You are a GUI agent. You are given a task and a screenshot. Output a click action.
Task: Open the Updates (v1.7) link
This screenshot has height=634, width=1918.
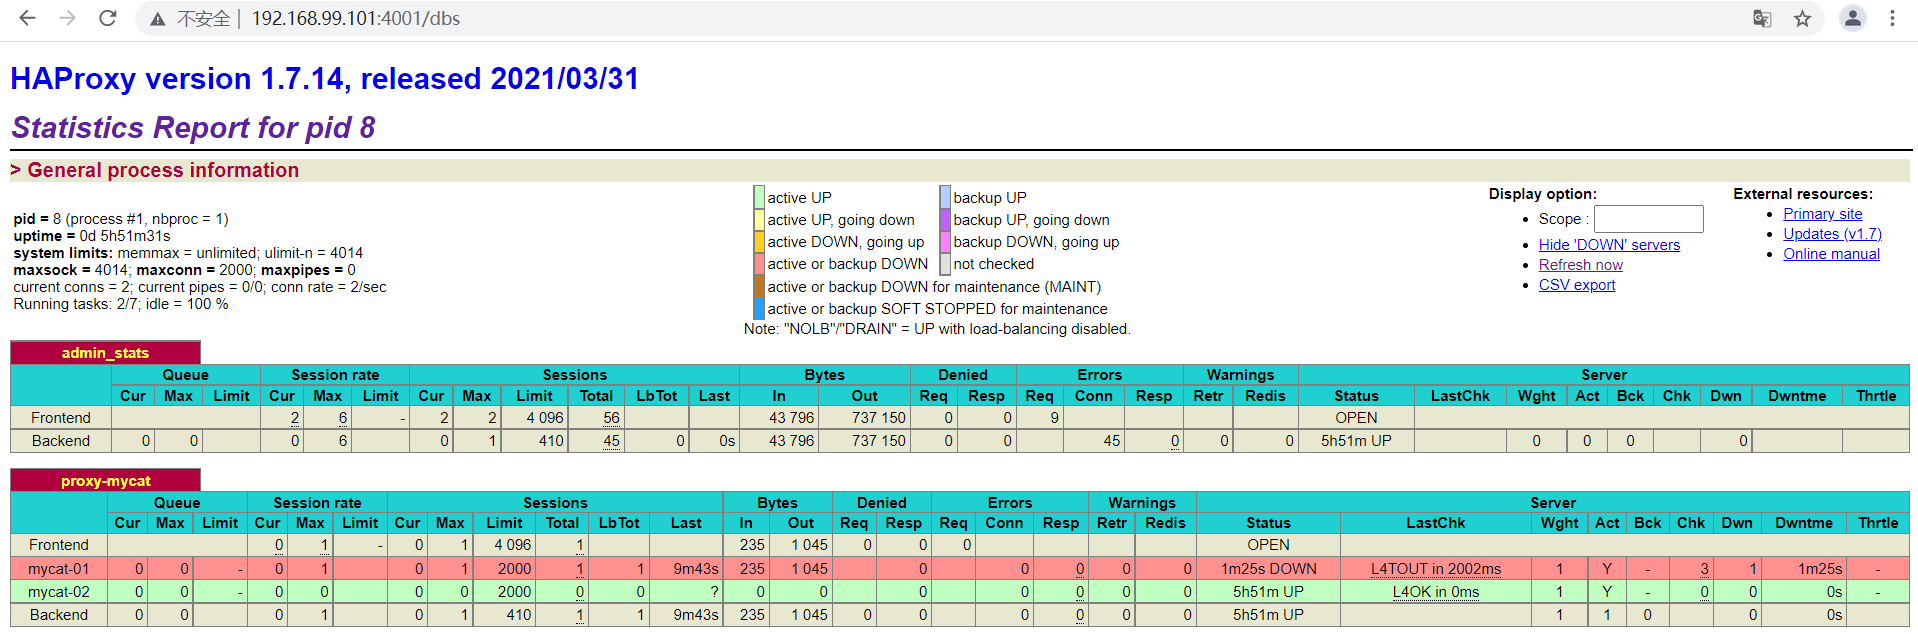1832,234
